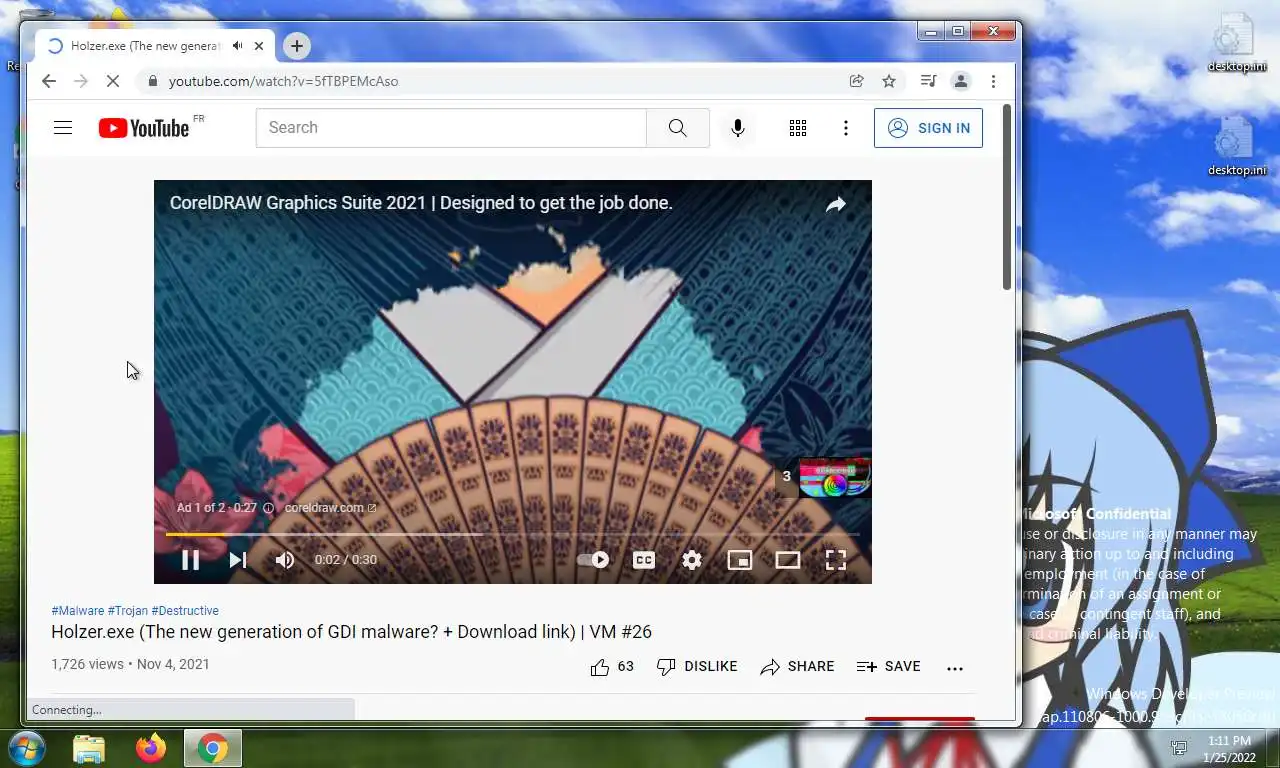This screenshot has width=1280, height=768.
Task: Click the SIGN IN button
Action: click(x=928, y=128)
